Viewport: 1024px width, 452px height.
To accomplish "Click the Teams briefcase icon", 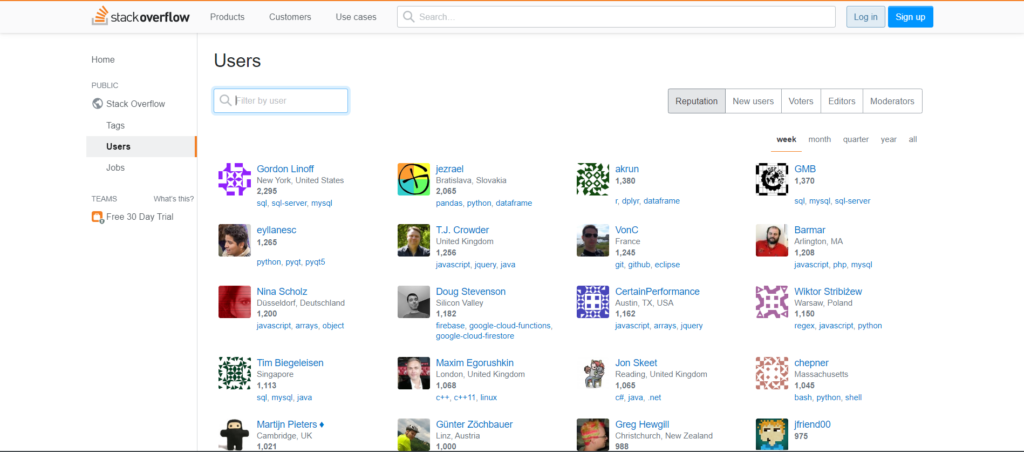I will click(x=97, y=217).
